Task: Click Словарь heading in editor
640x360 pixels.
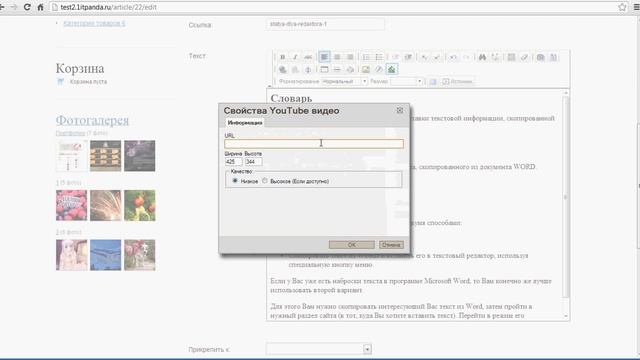Action: point(291,98)
